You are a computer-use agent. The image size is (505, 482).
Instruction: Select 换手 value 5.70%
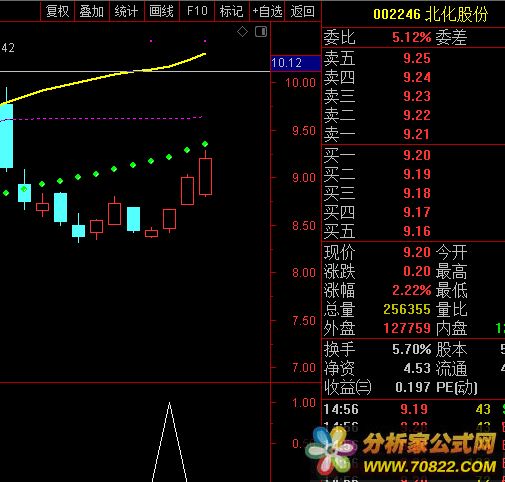tap(411, 349)
